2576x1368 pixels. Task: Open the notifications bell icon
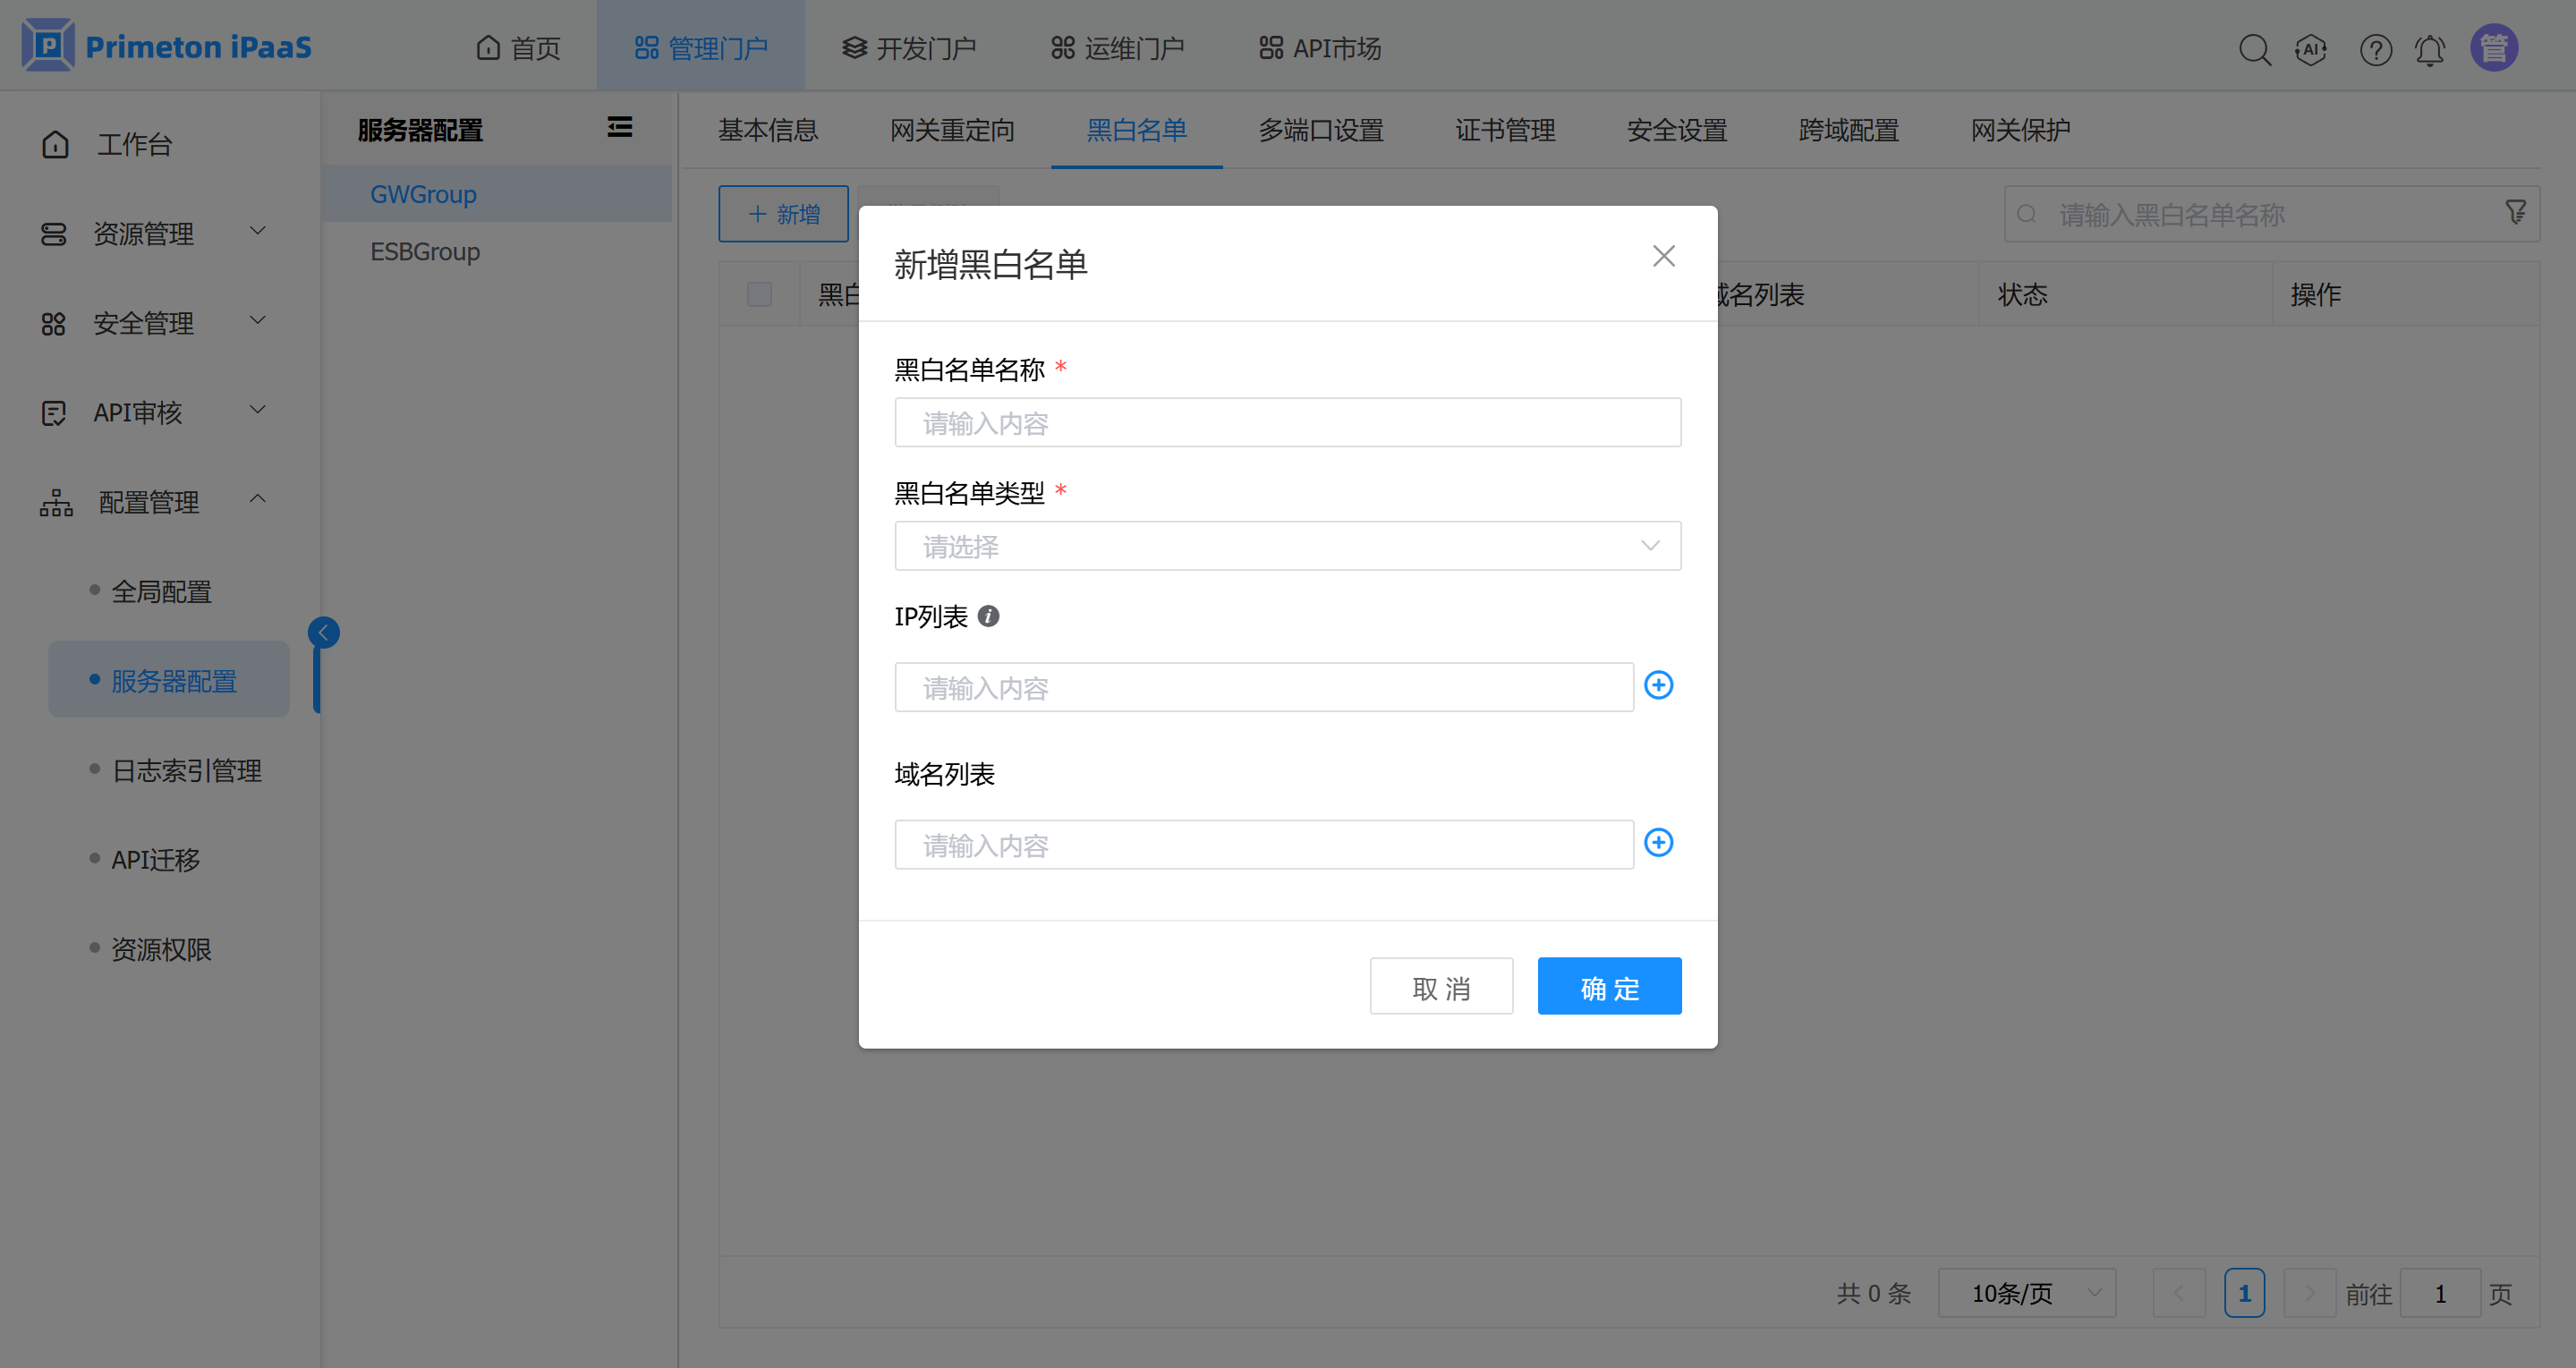pyautogui.click(x=2429, y=49)
